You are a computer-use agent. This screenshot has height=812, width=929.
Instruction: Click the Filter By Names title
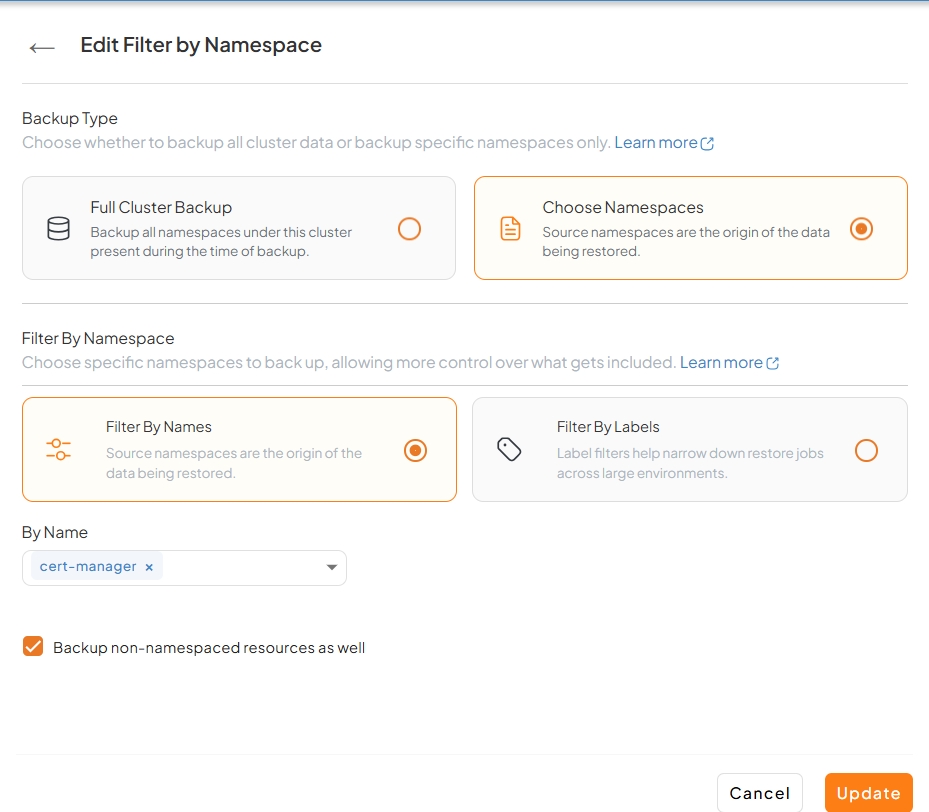(x=159, y=427)
